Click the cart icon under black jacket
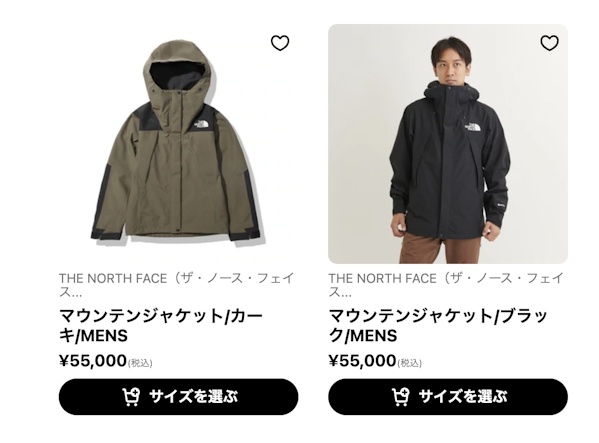Image resolution: width=599 pixels, height=443 pixels. coord(400,397)
